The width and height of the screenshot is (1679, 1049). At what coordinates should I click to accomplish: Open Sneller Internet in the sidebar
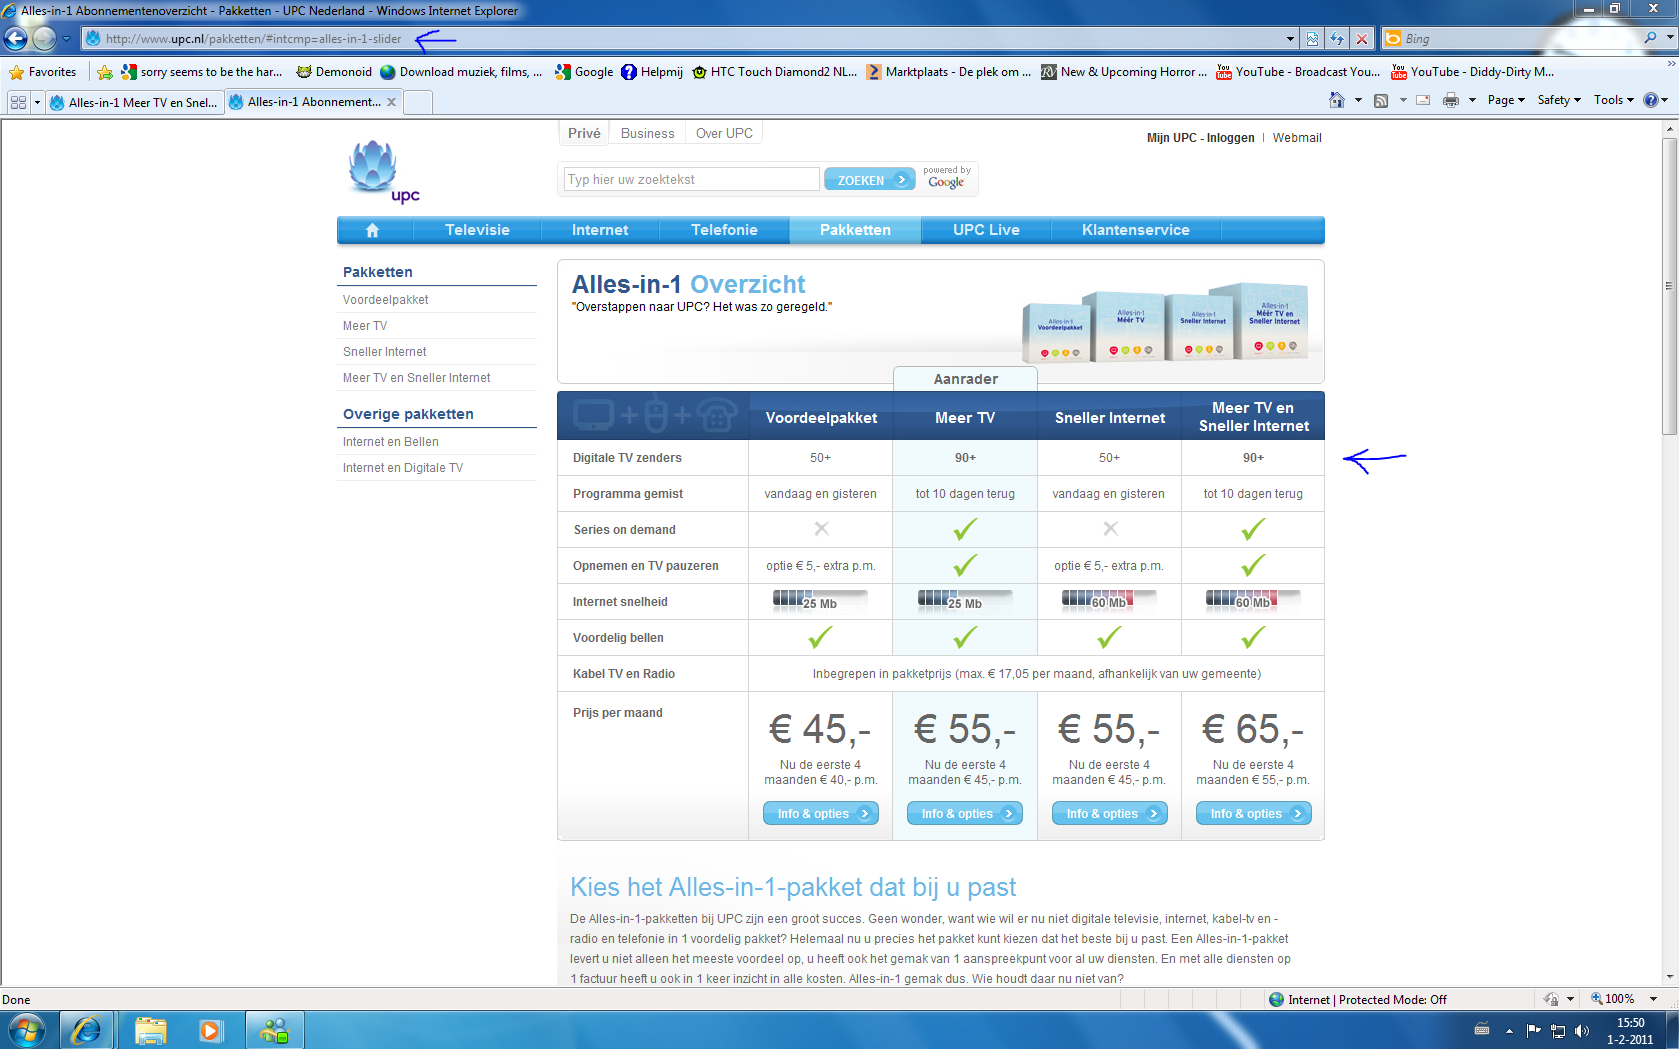[384, 352]
